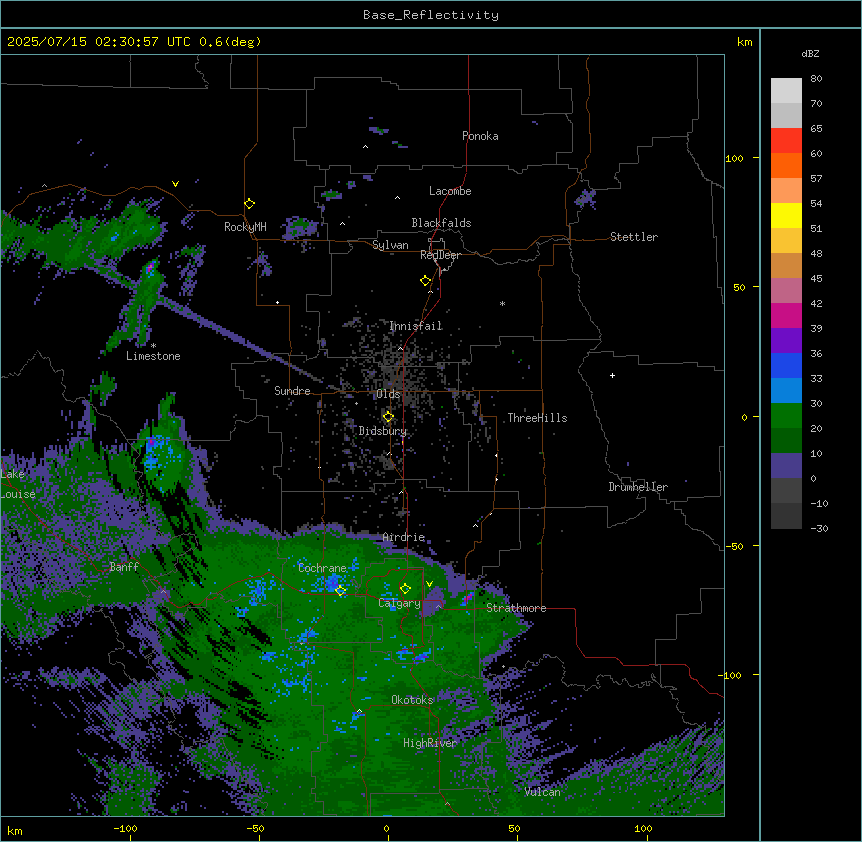Click the Didsbury town label
Image resolution: width=862 pixels, height=842 pixels.
383,431
